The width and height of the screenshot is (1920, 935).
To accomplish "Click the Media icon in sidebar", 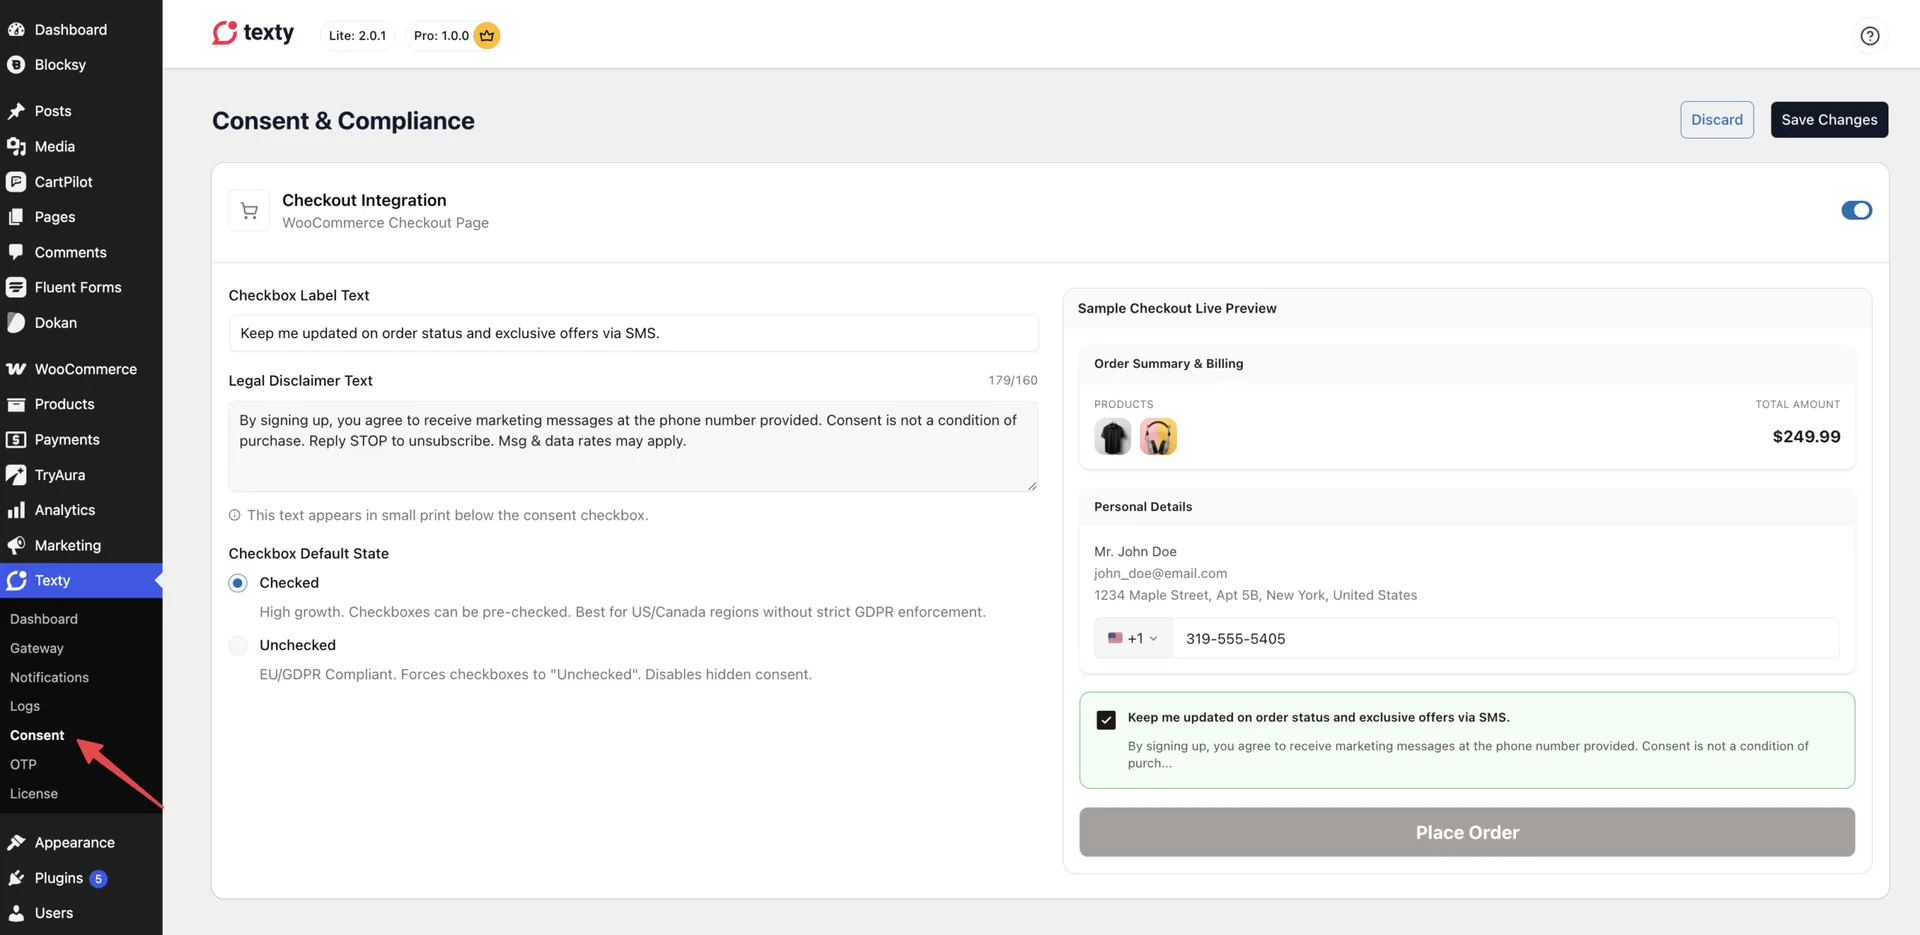I will coord(16,146).
